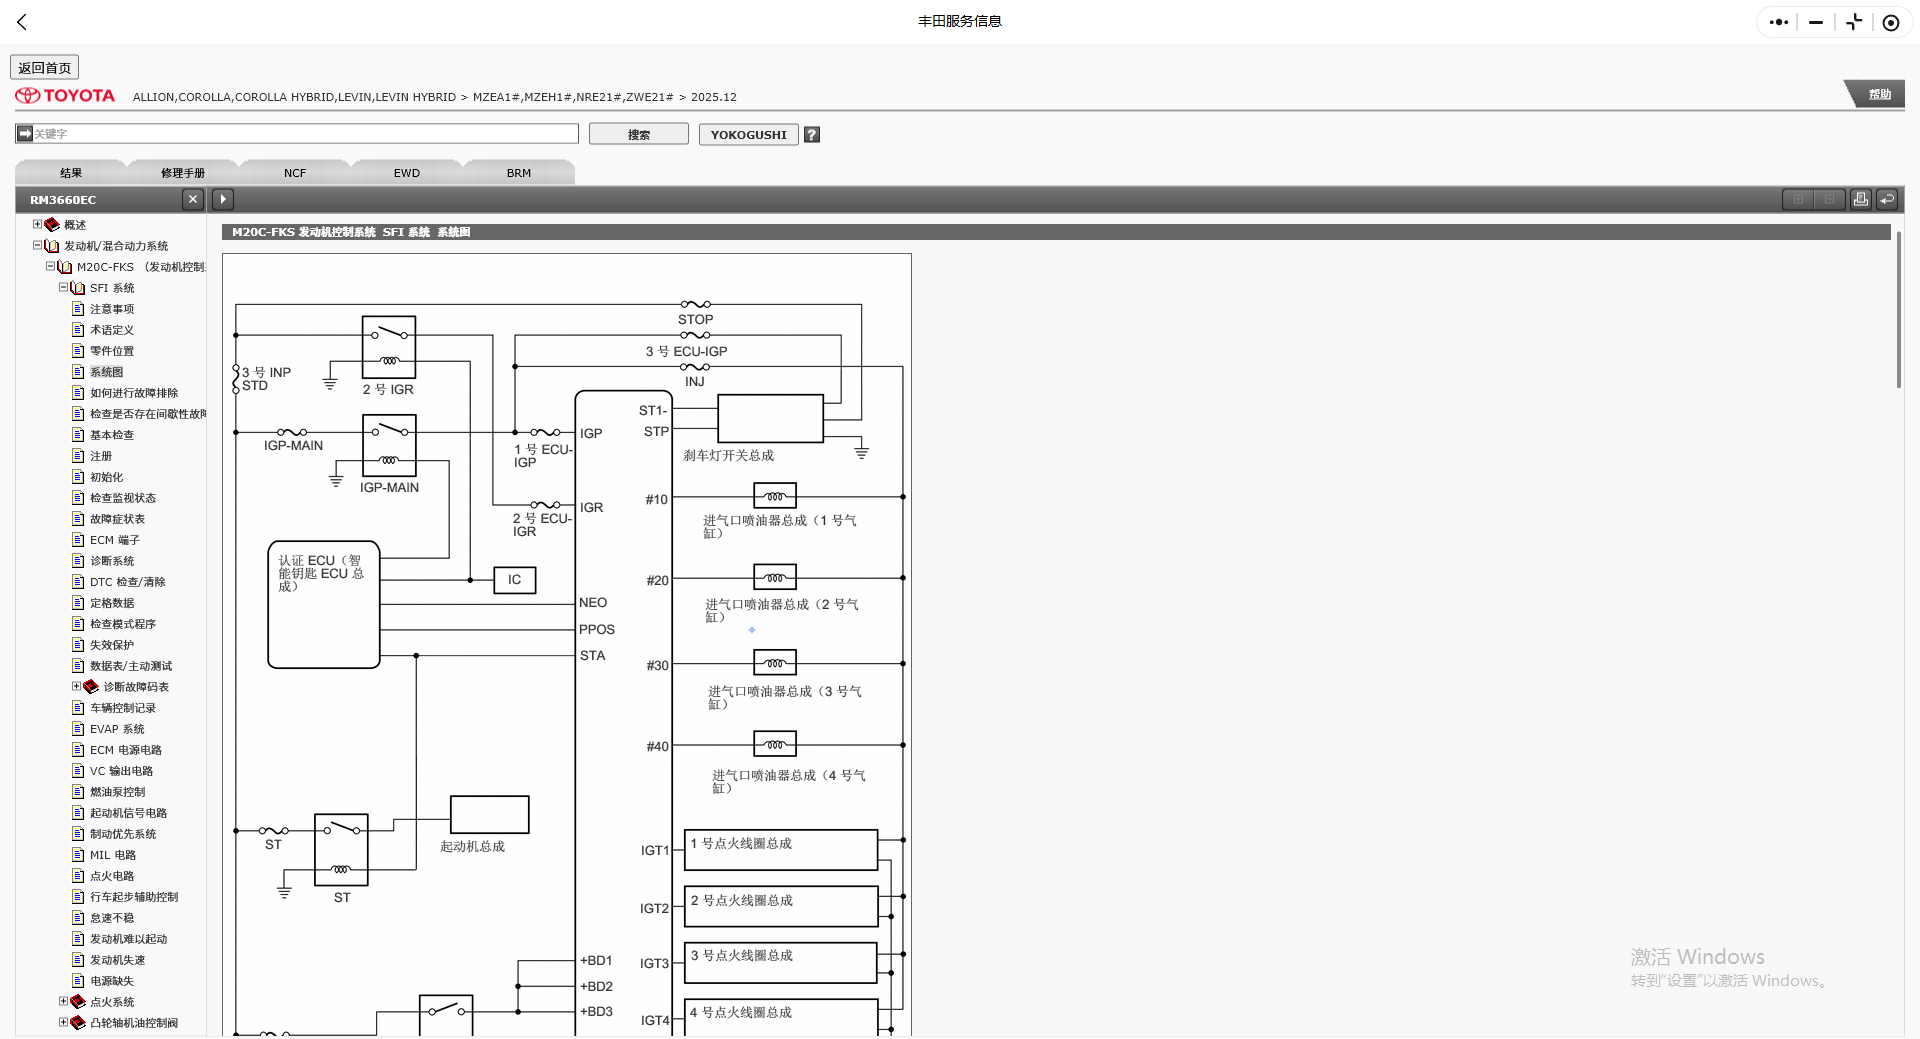Open the EWD tab
Image resolution: width=1920 pixels, height=1039 pixels.
[x=407, y=172]
